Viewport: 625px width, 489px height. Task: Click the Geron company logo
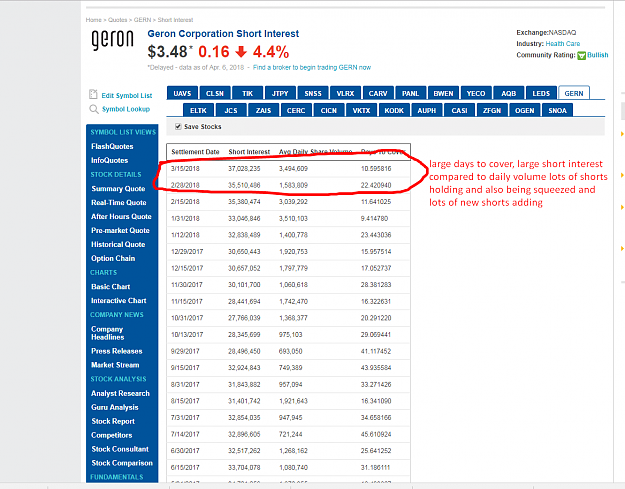coord(112,40)
